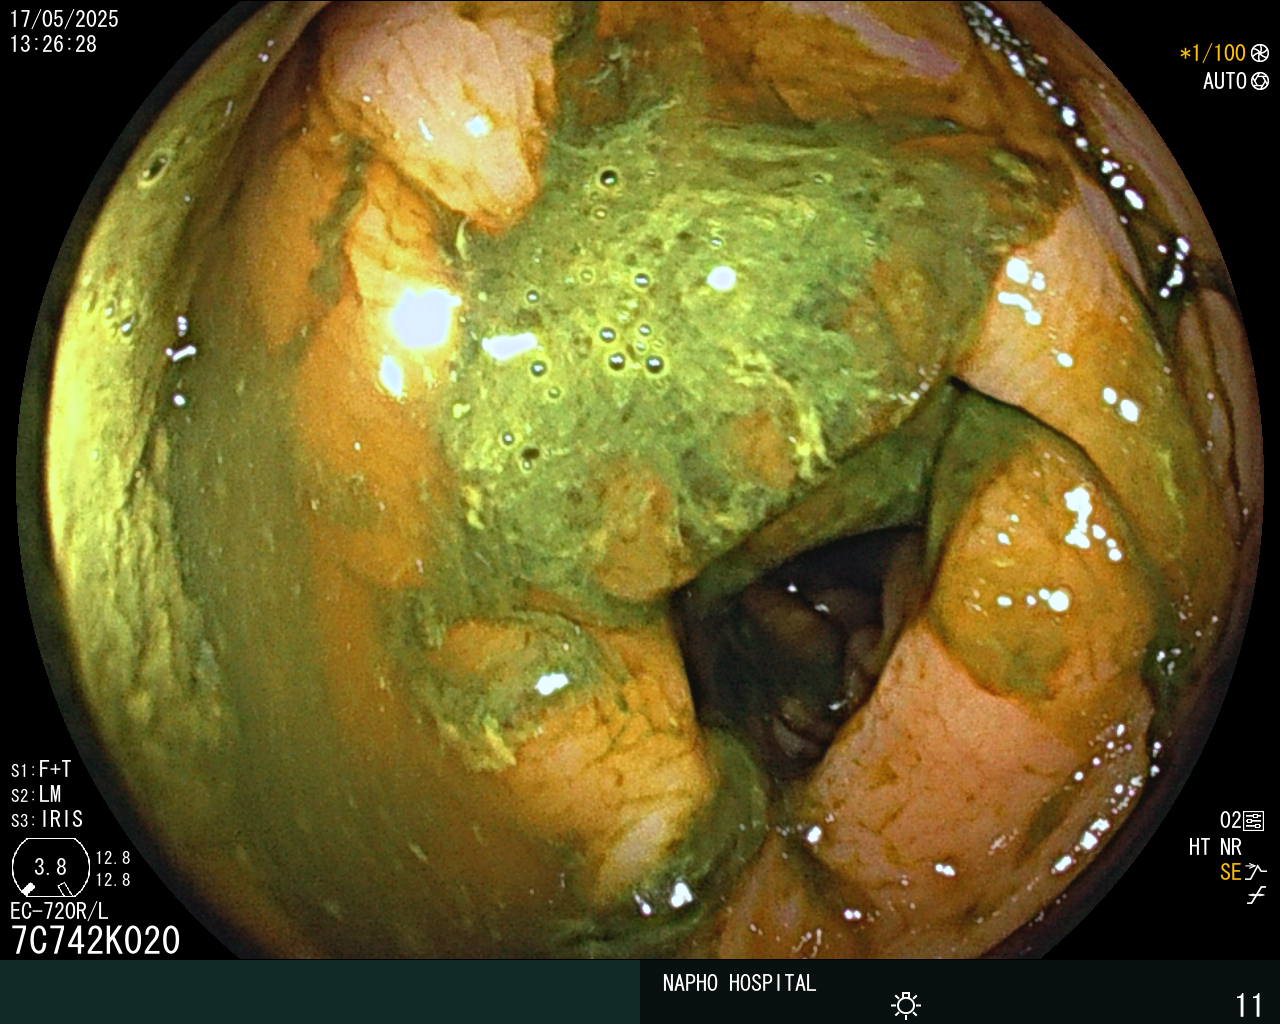
Task: Click the iris aperture icon next to AUTO
Action: pos(1260,81)
